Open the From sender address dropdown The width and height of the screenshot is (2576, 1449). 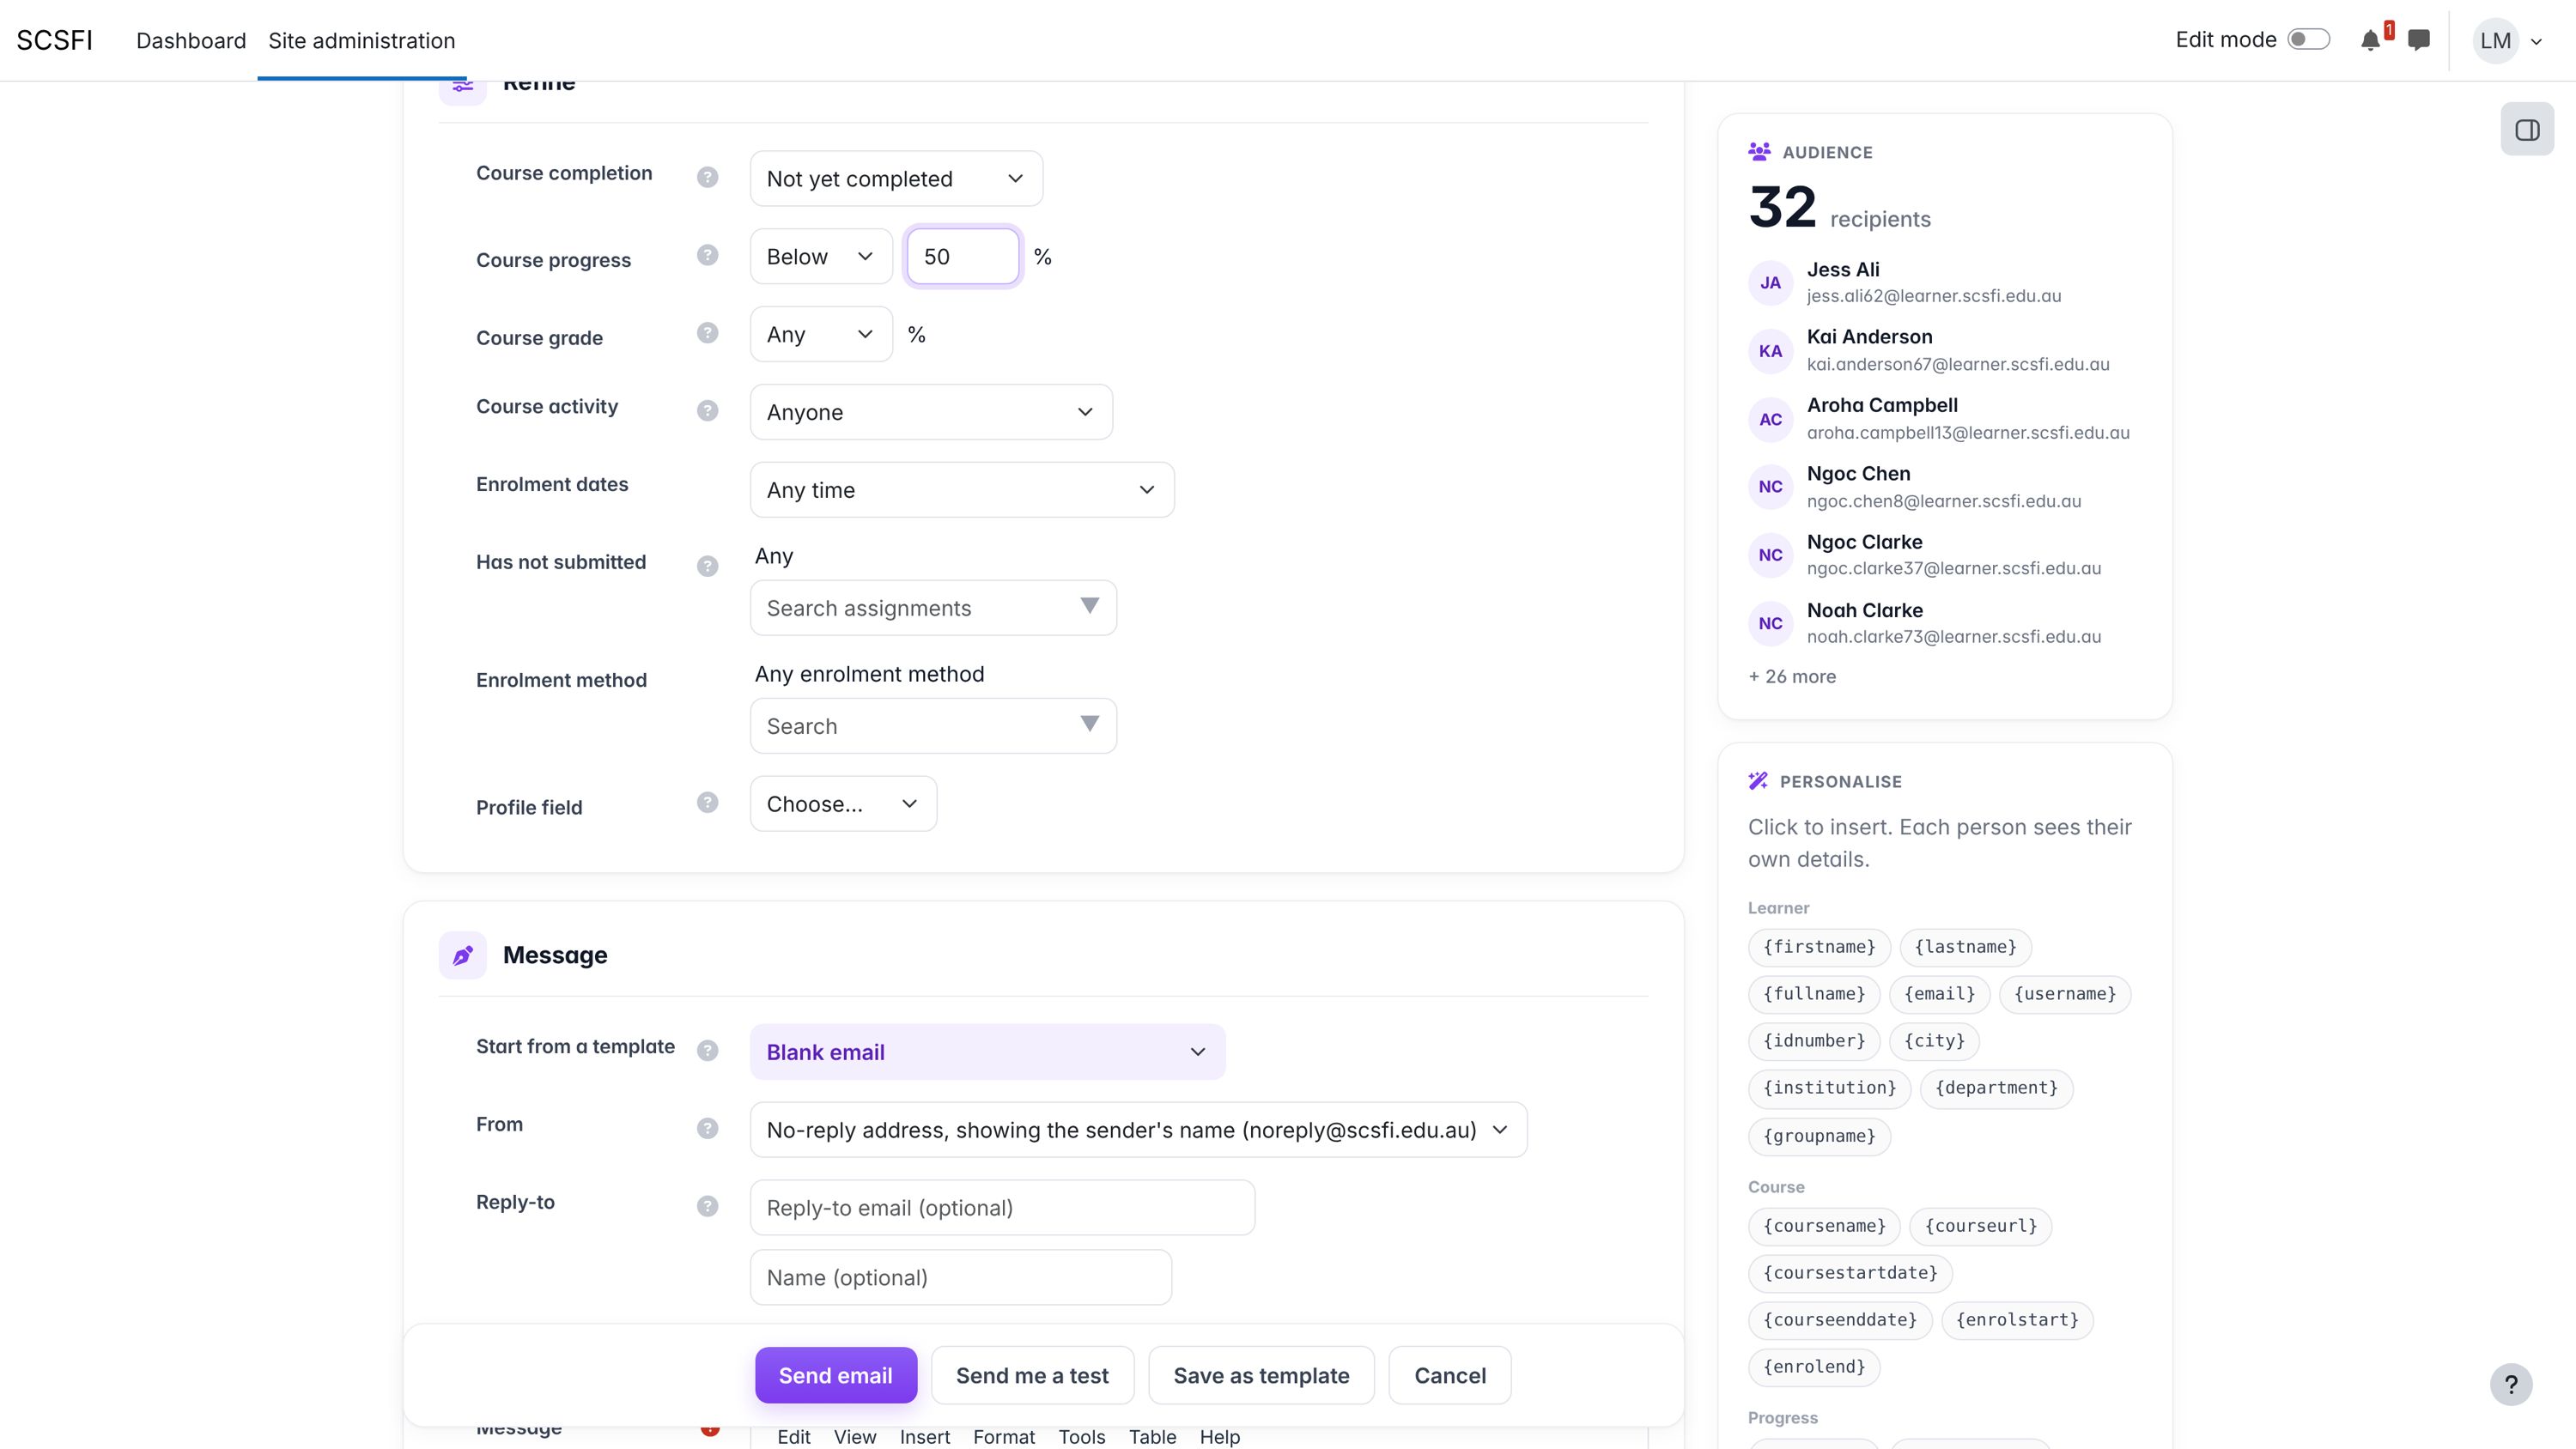pyautogui.click(x=1138, y=1131)
